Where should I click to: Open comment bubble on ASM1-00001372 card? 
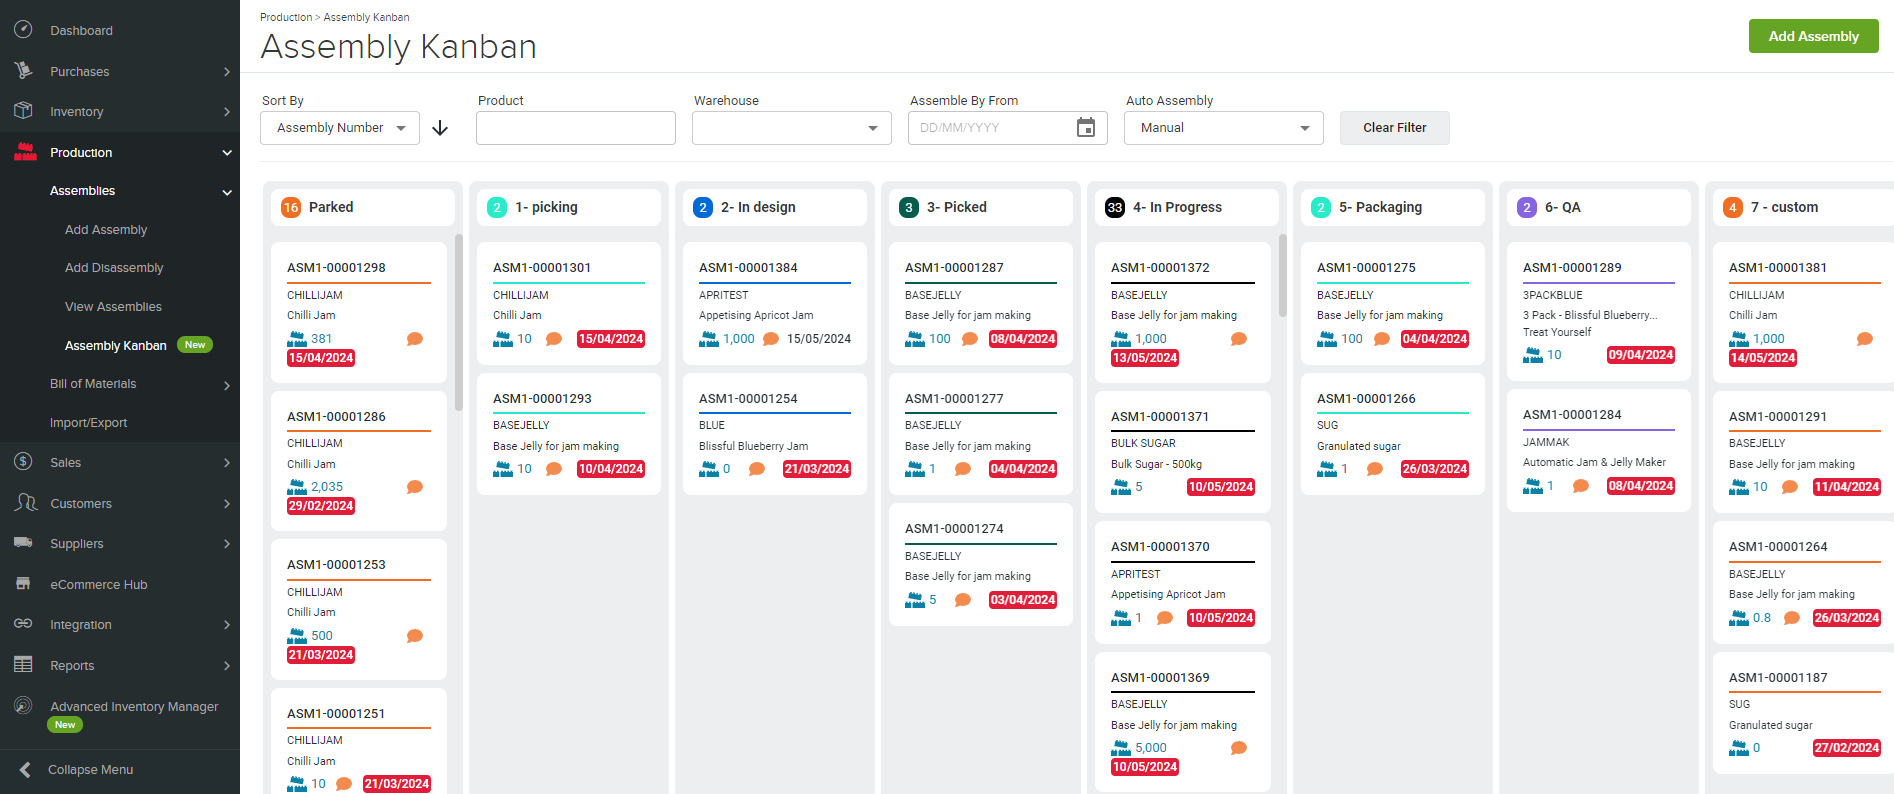pos(1239,339)
